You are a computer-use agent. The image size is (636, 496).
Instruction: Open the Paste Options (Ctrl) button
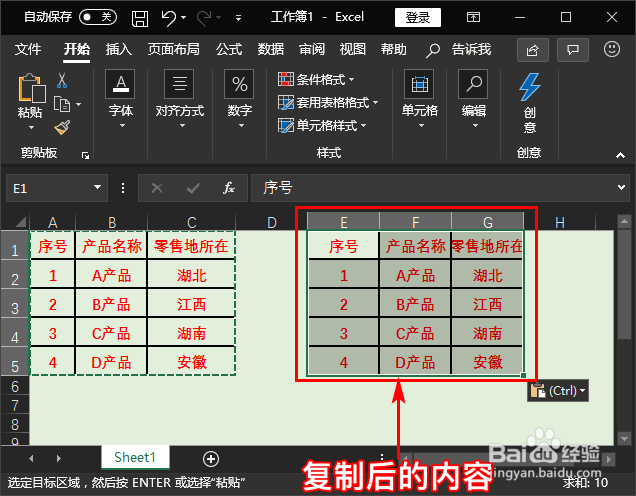point(558,391)
